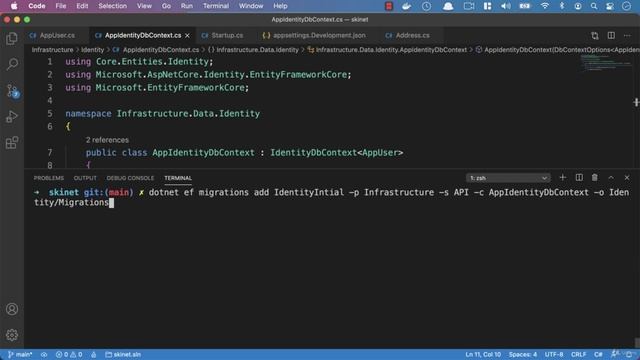
Task: Close the terminal panel
Action: 627,178
